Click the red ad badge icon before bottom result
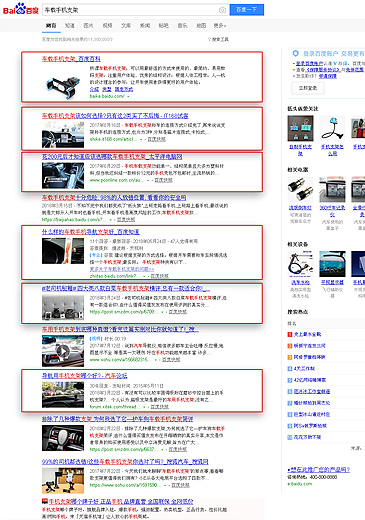This screenshot has height=520, width=365. 45,501
